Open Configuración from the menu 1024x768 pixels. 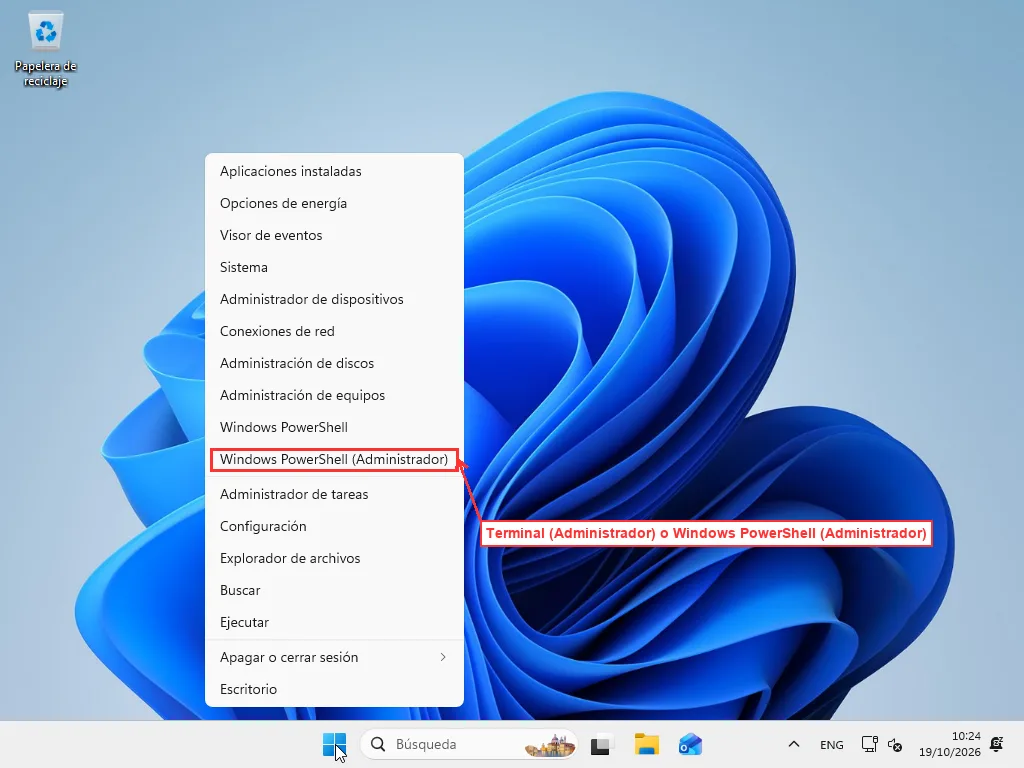334,526
